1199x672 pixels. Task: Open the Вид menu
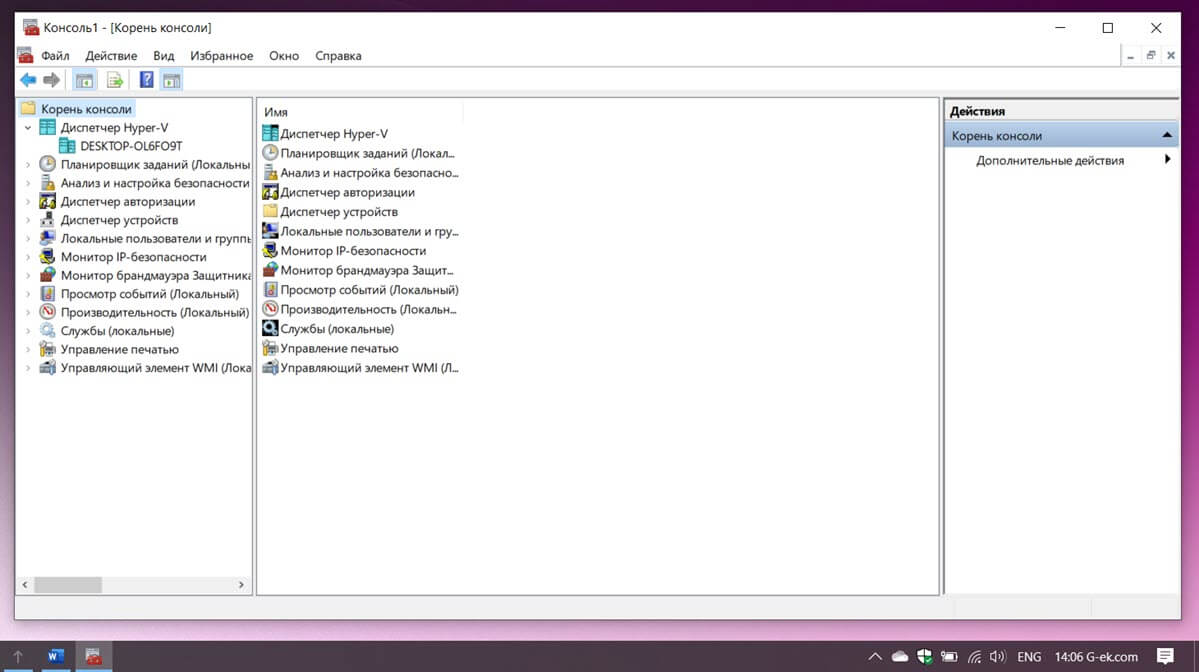point(164,56)
